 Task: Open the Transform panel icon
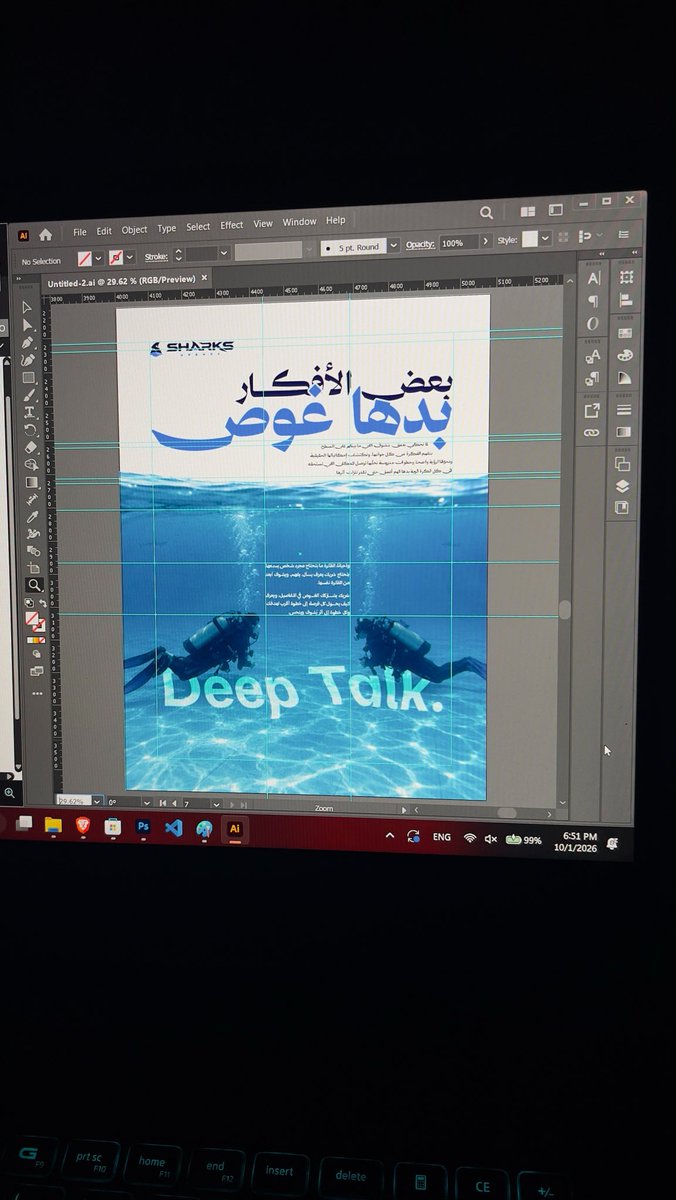click(626, 277)
